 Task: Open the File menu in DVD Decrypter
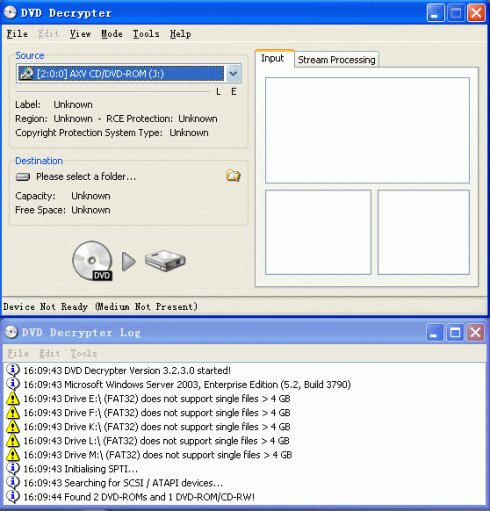pos(17,34)
